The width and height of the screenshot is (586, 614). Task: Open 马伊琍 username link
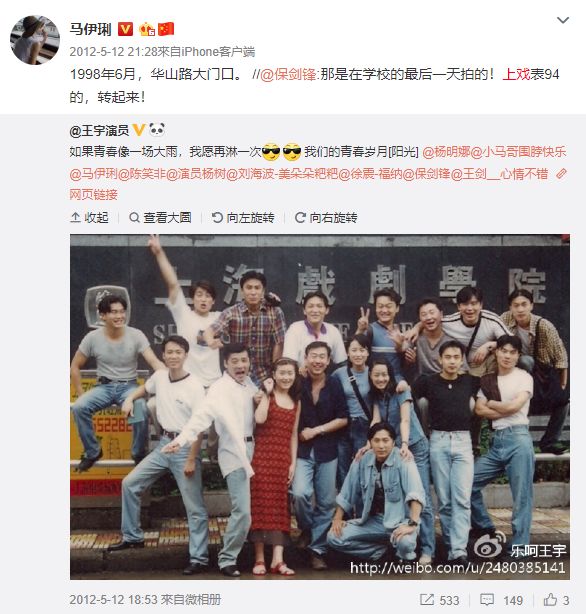(90, 29)
